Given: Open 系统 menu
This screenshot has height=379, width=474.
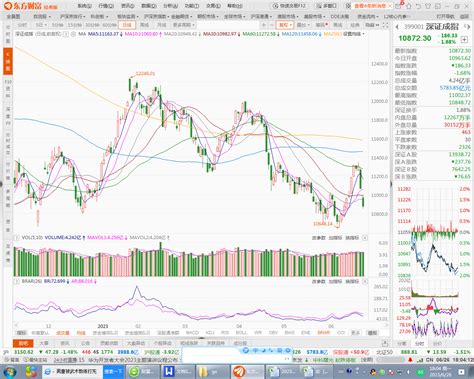Looking at the screenshot, I should pos(84,6).
